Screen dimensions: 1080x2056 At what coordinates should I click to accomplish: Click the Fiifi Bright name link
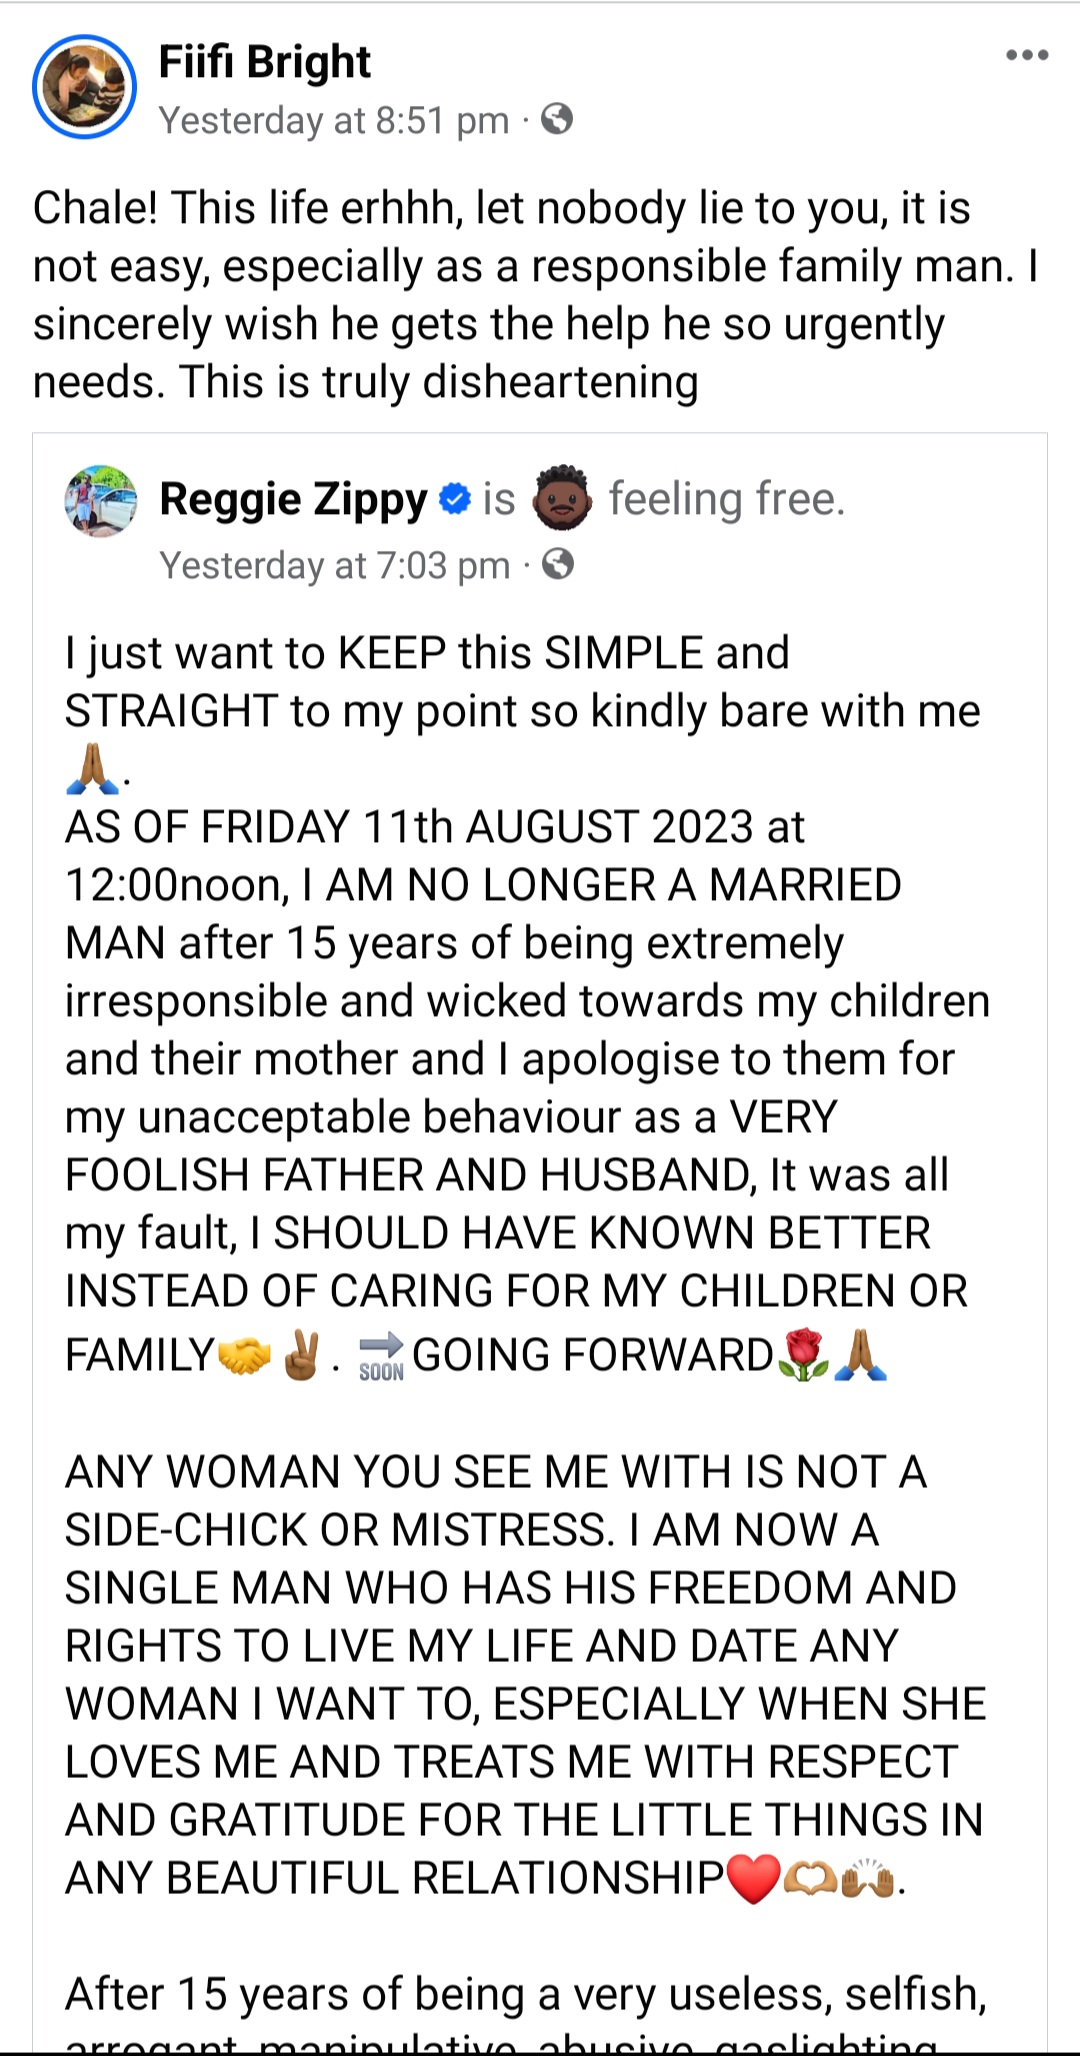click(265, 60)
